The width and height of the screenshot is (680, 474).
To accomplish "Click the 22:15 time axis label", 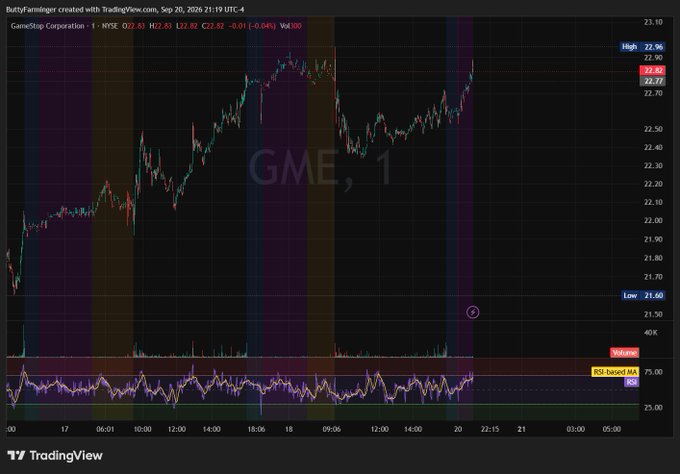I will [x=490, y=429].
